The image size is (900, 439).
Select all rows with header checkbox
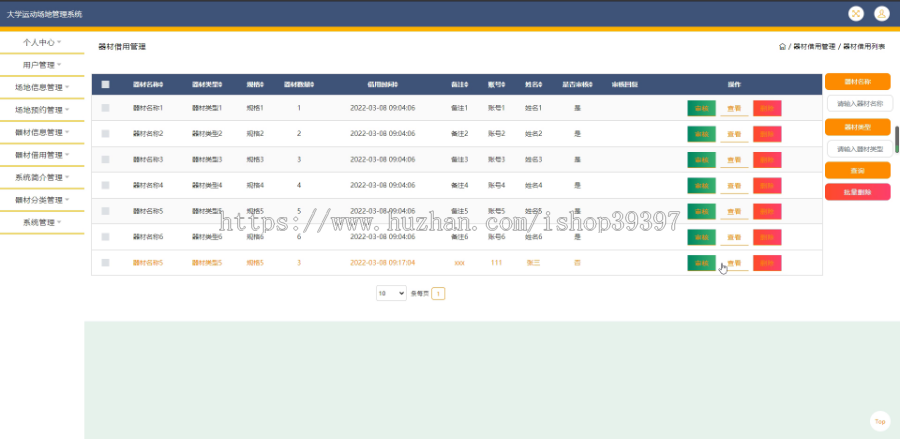pos(105,84)
